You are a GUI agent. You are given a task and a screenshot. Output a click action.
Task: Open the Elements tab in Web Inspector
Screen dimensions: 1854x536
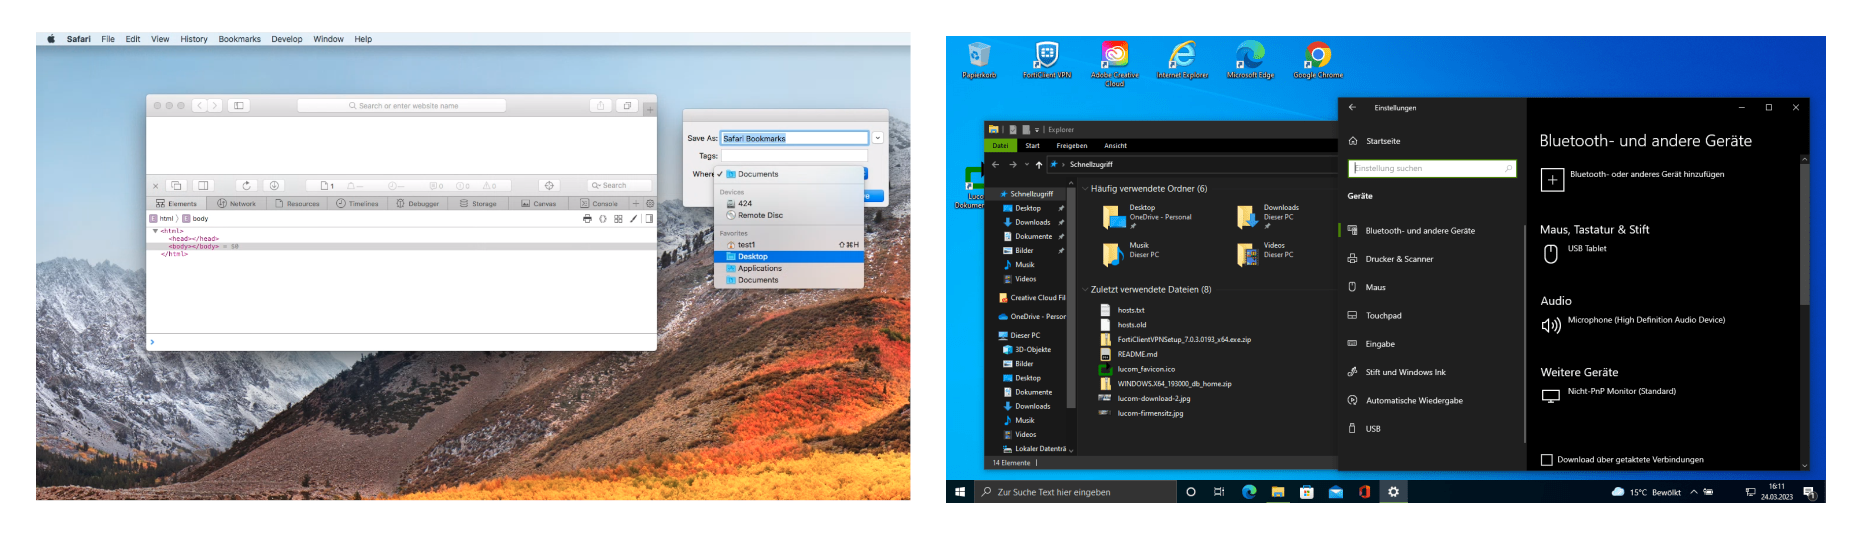click(x=176, y=203)
